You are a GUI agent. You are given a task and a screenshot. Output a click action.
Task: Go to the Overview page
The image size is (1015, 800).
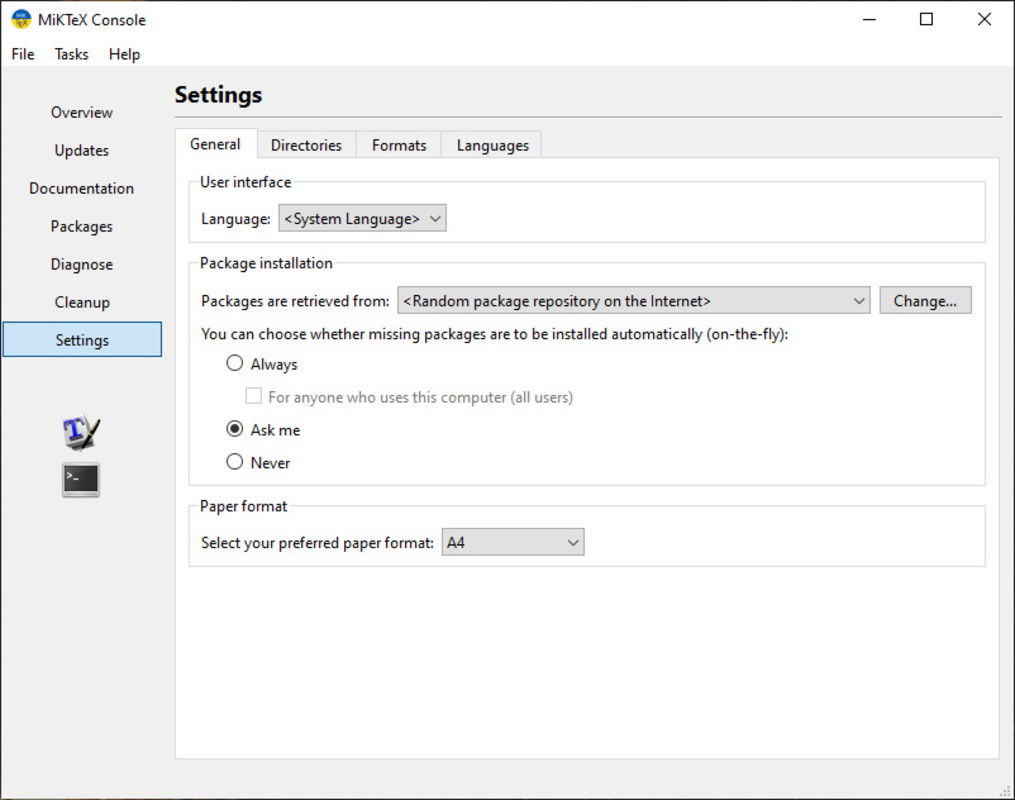[82, 113]
